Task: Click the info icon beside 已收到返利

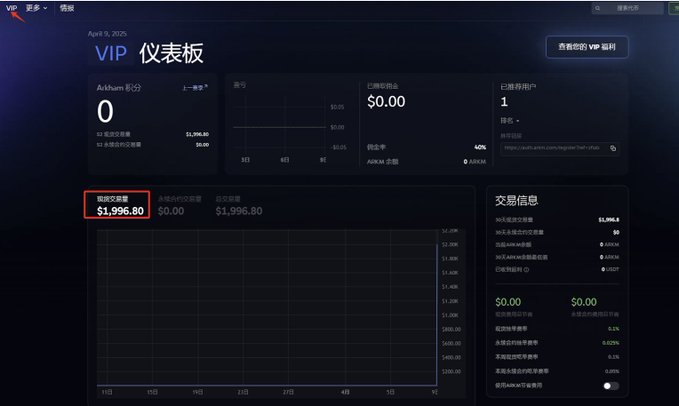Action: pyautogui.click(x=526, y=269)
